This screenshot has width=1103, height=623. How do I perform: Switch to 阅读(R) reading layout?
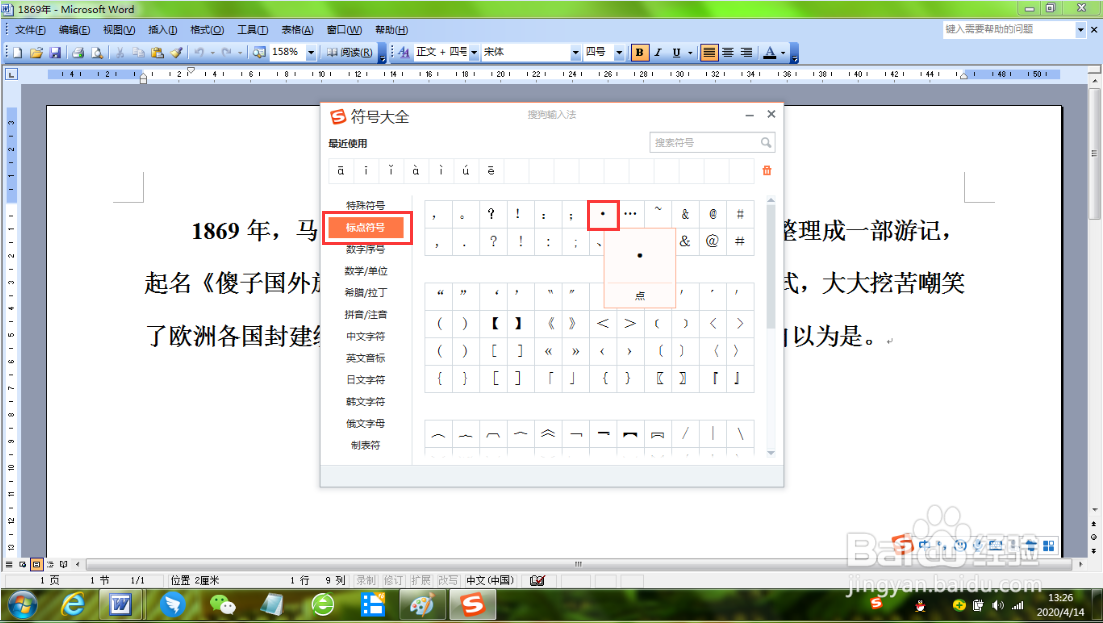[350, 53]
